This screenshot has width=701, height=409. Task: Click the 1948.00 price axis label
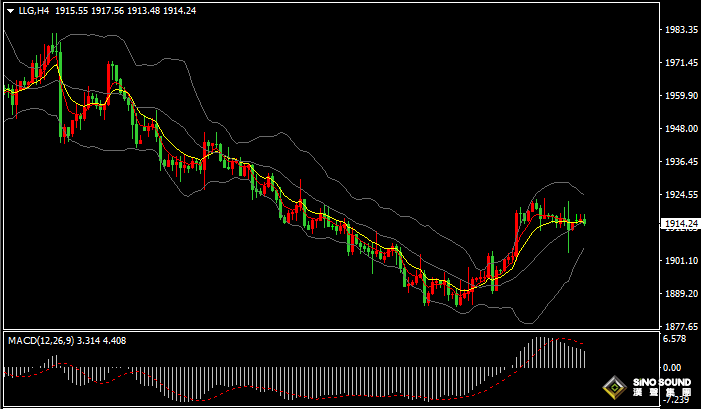pos(680,129)
